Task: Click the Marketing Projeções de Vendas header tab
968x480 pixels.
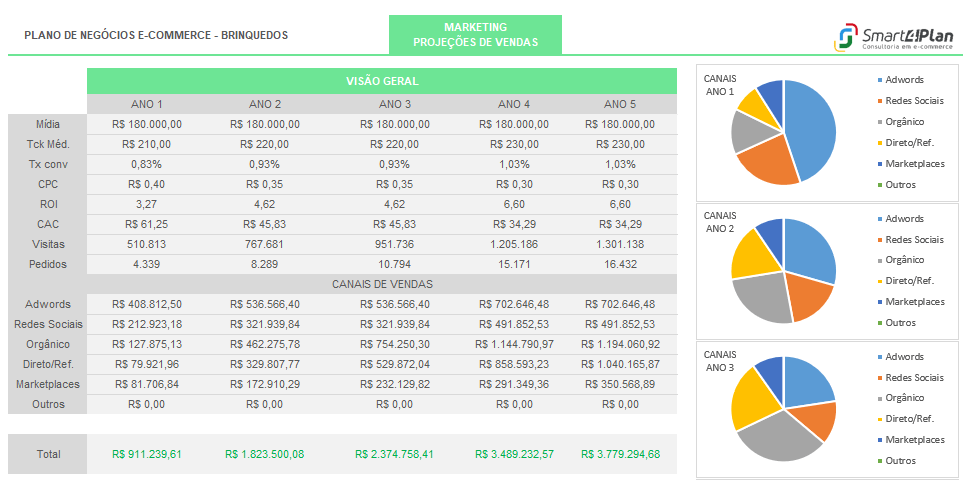Action: (475, 35)
